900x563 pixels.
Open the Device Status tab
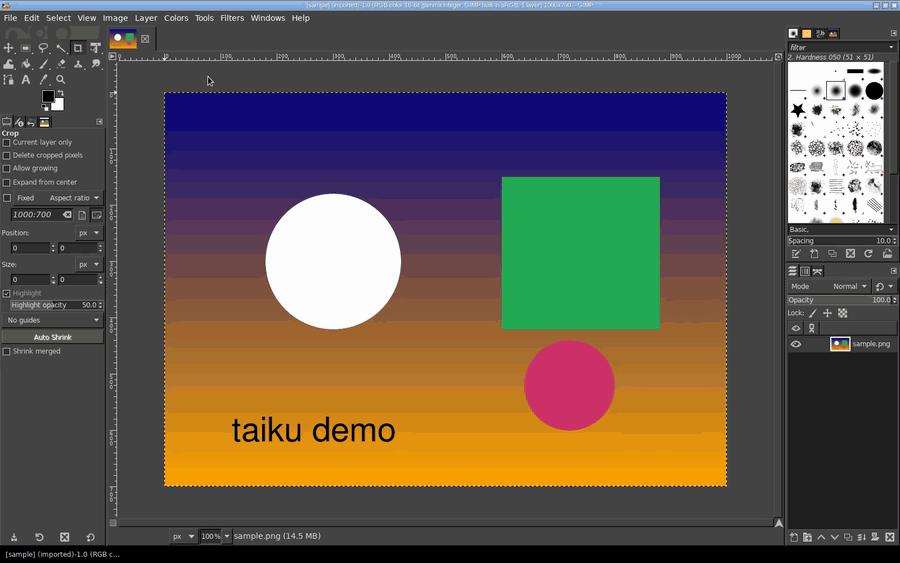(19, 122)
